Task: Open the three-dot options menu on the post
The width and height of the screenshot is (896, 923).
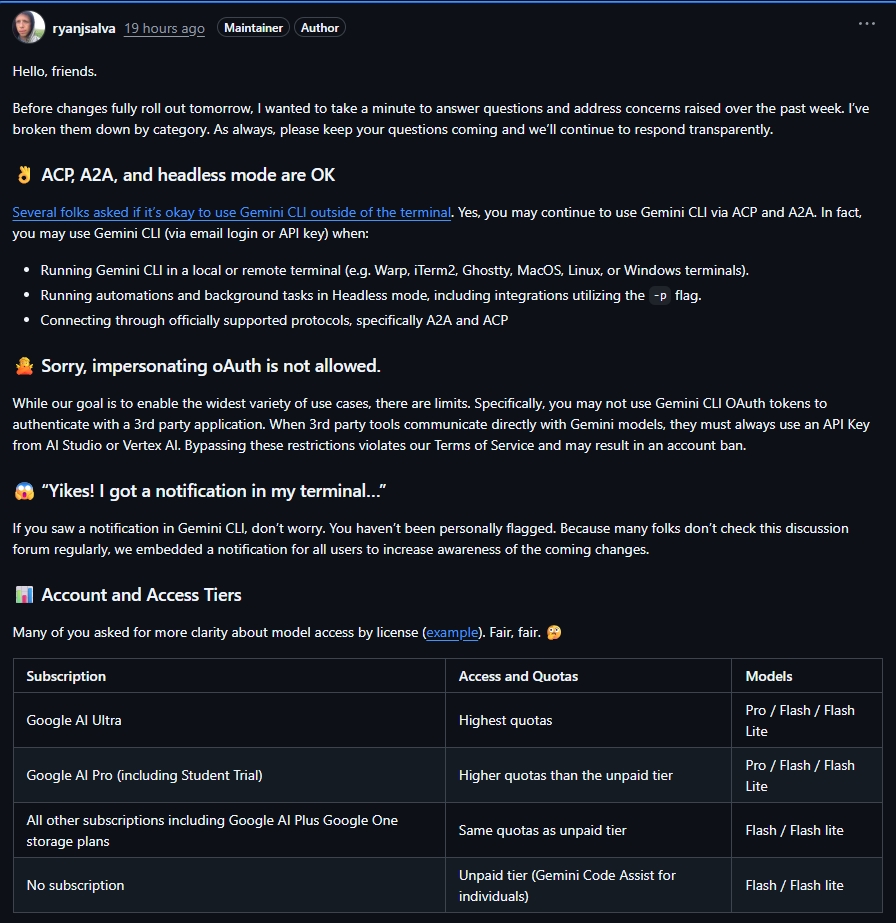Action: (x=866, y=24)
